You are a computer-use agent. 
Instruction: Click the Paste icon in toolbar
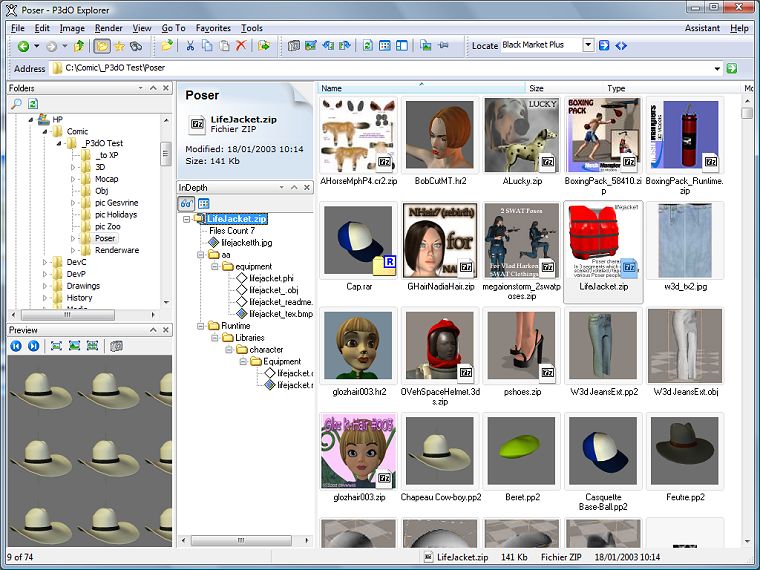(224, 46)
